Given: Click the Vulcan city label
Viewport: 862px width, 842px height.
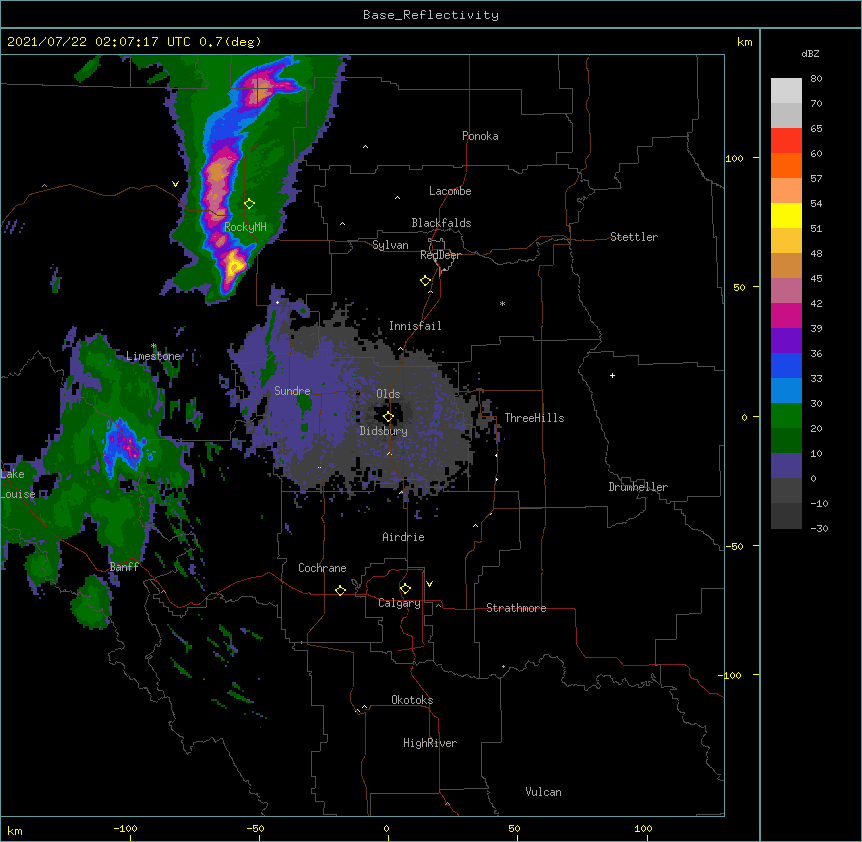Looking at the screenshot, I should click(543, 792).
